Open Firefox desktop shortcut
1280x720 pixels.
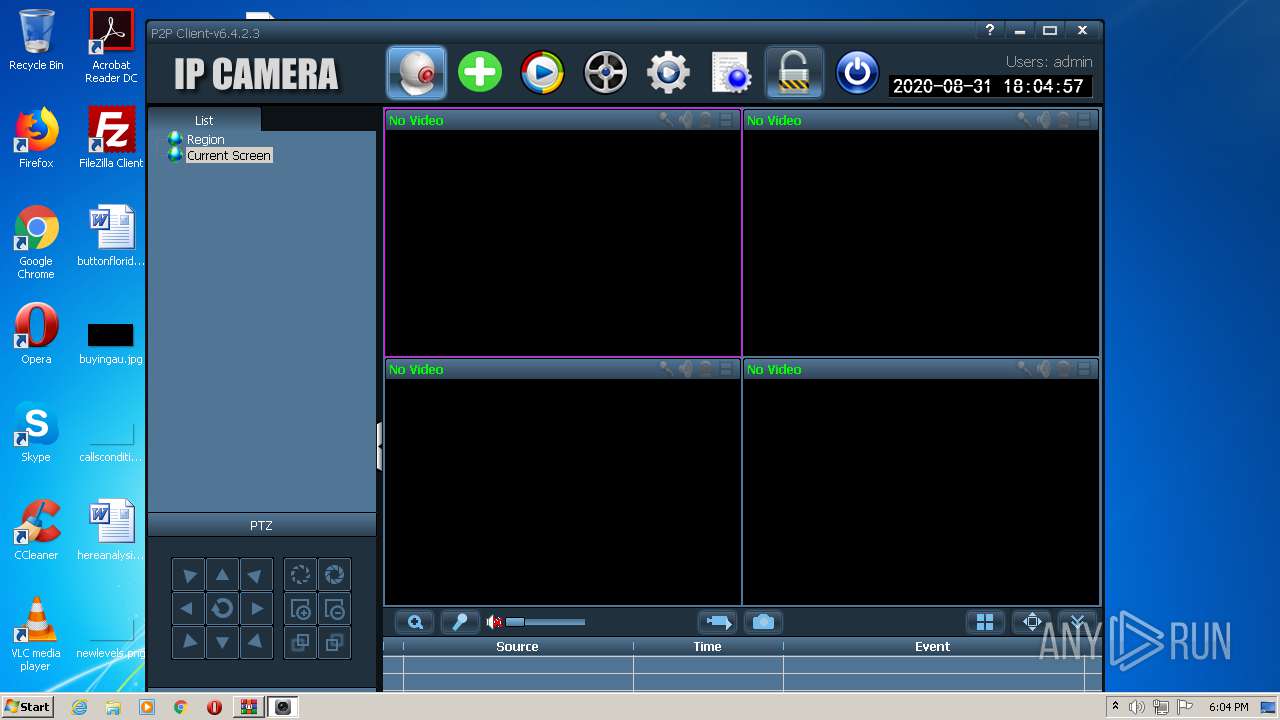(36, 139)
